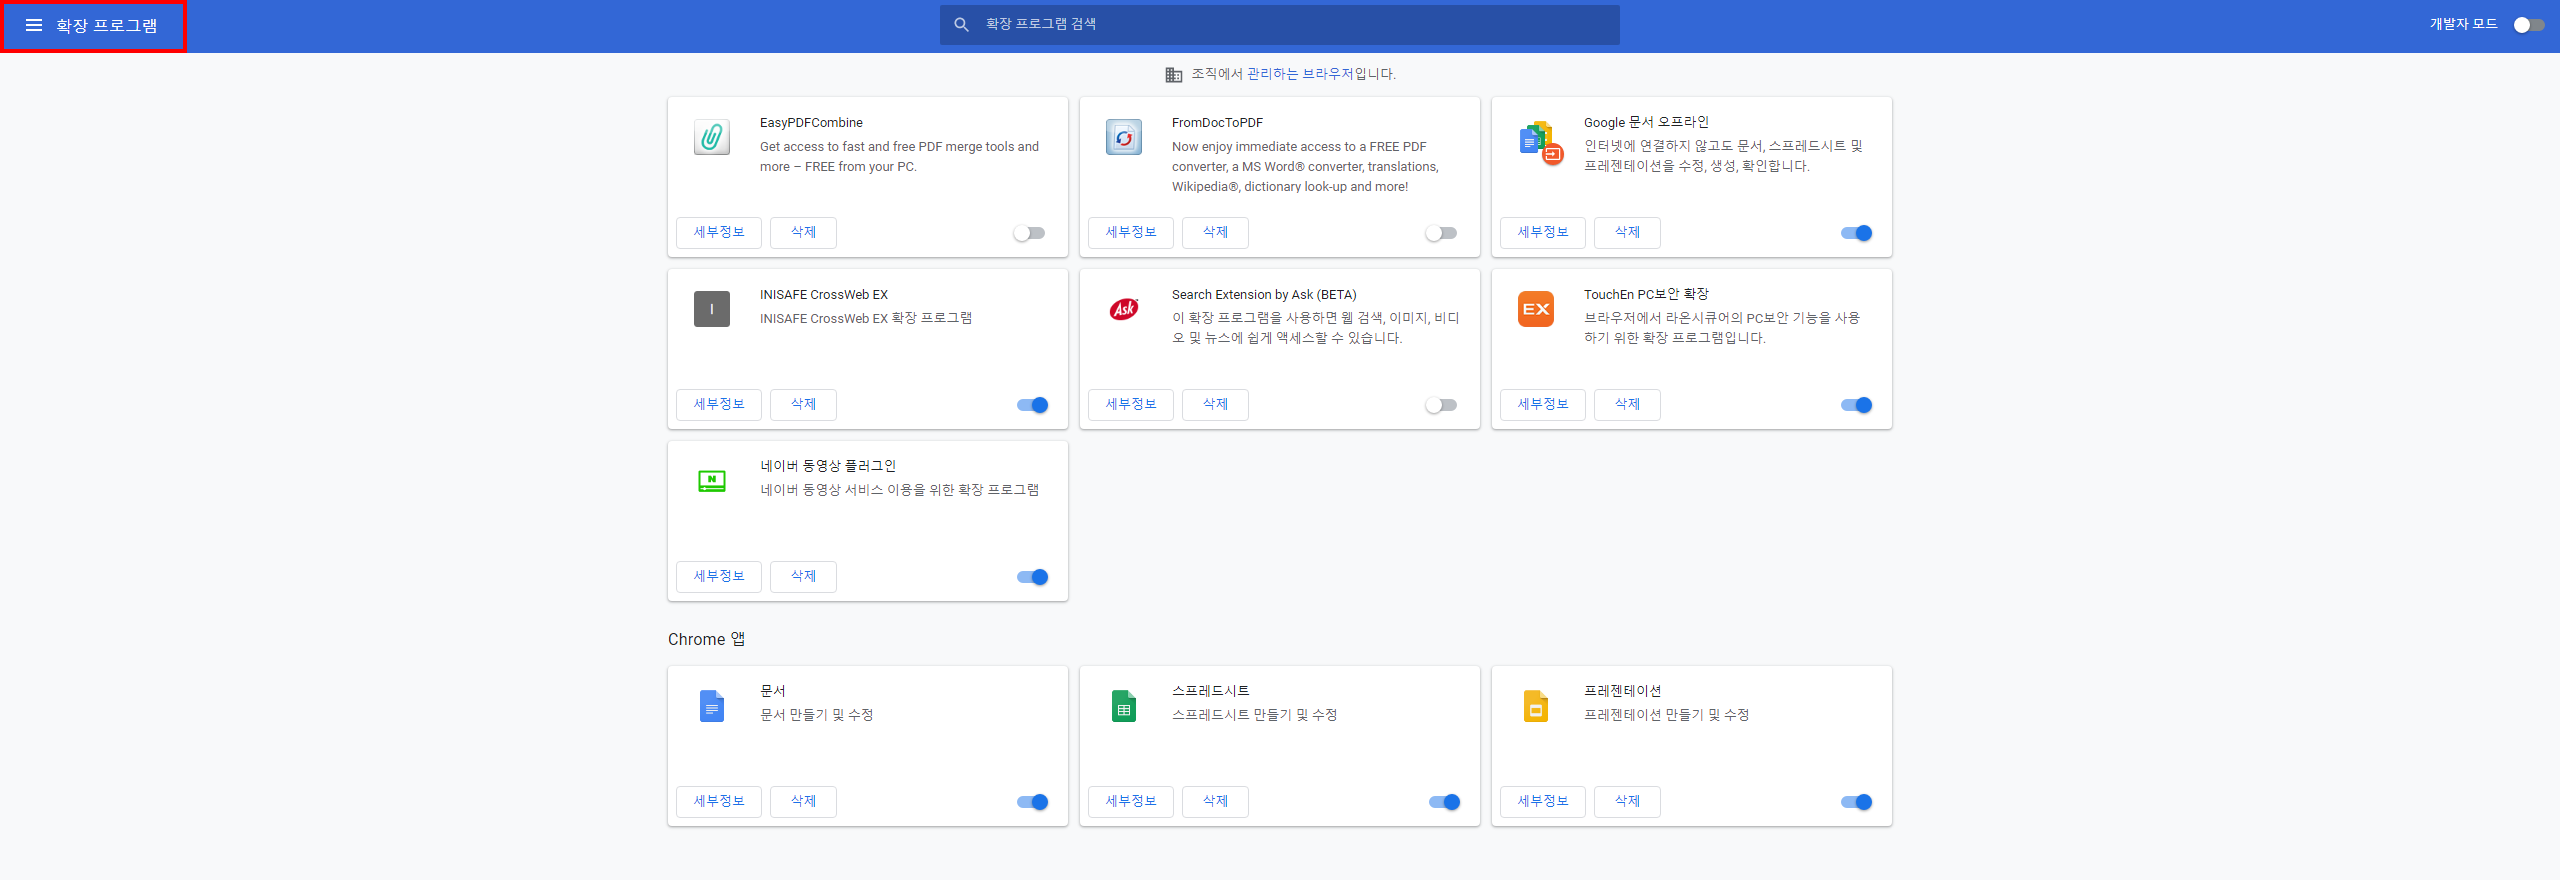Open 세부정보 for EasyPDFCombine
This screenshot has height=880, width=2560.
[719, 233]
